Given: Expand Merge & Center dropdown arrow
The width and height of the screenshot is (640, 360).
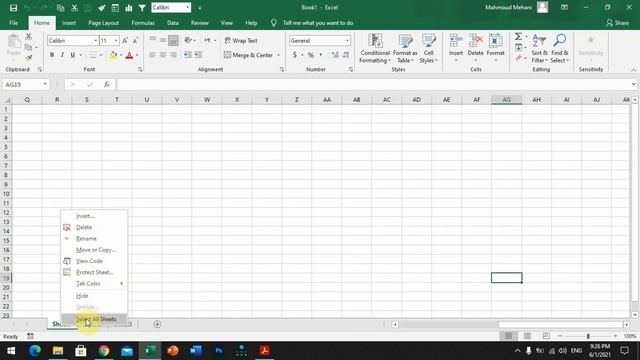Looking at the screenshot, I should (278, 55).
